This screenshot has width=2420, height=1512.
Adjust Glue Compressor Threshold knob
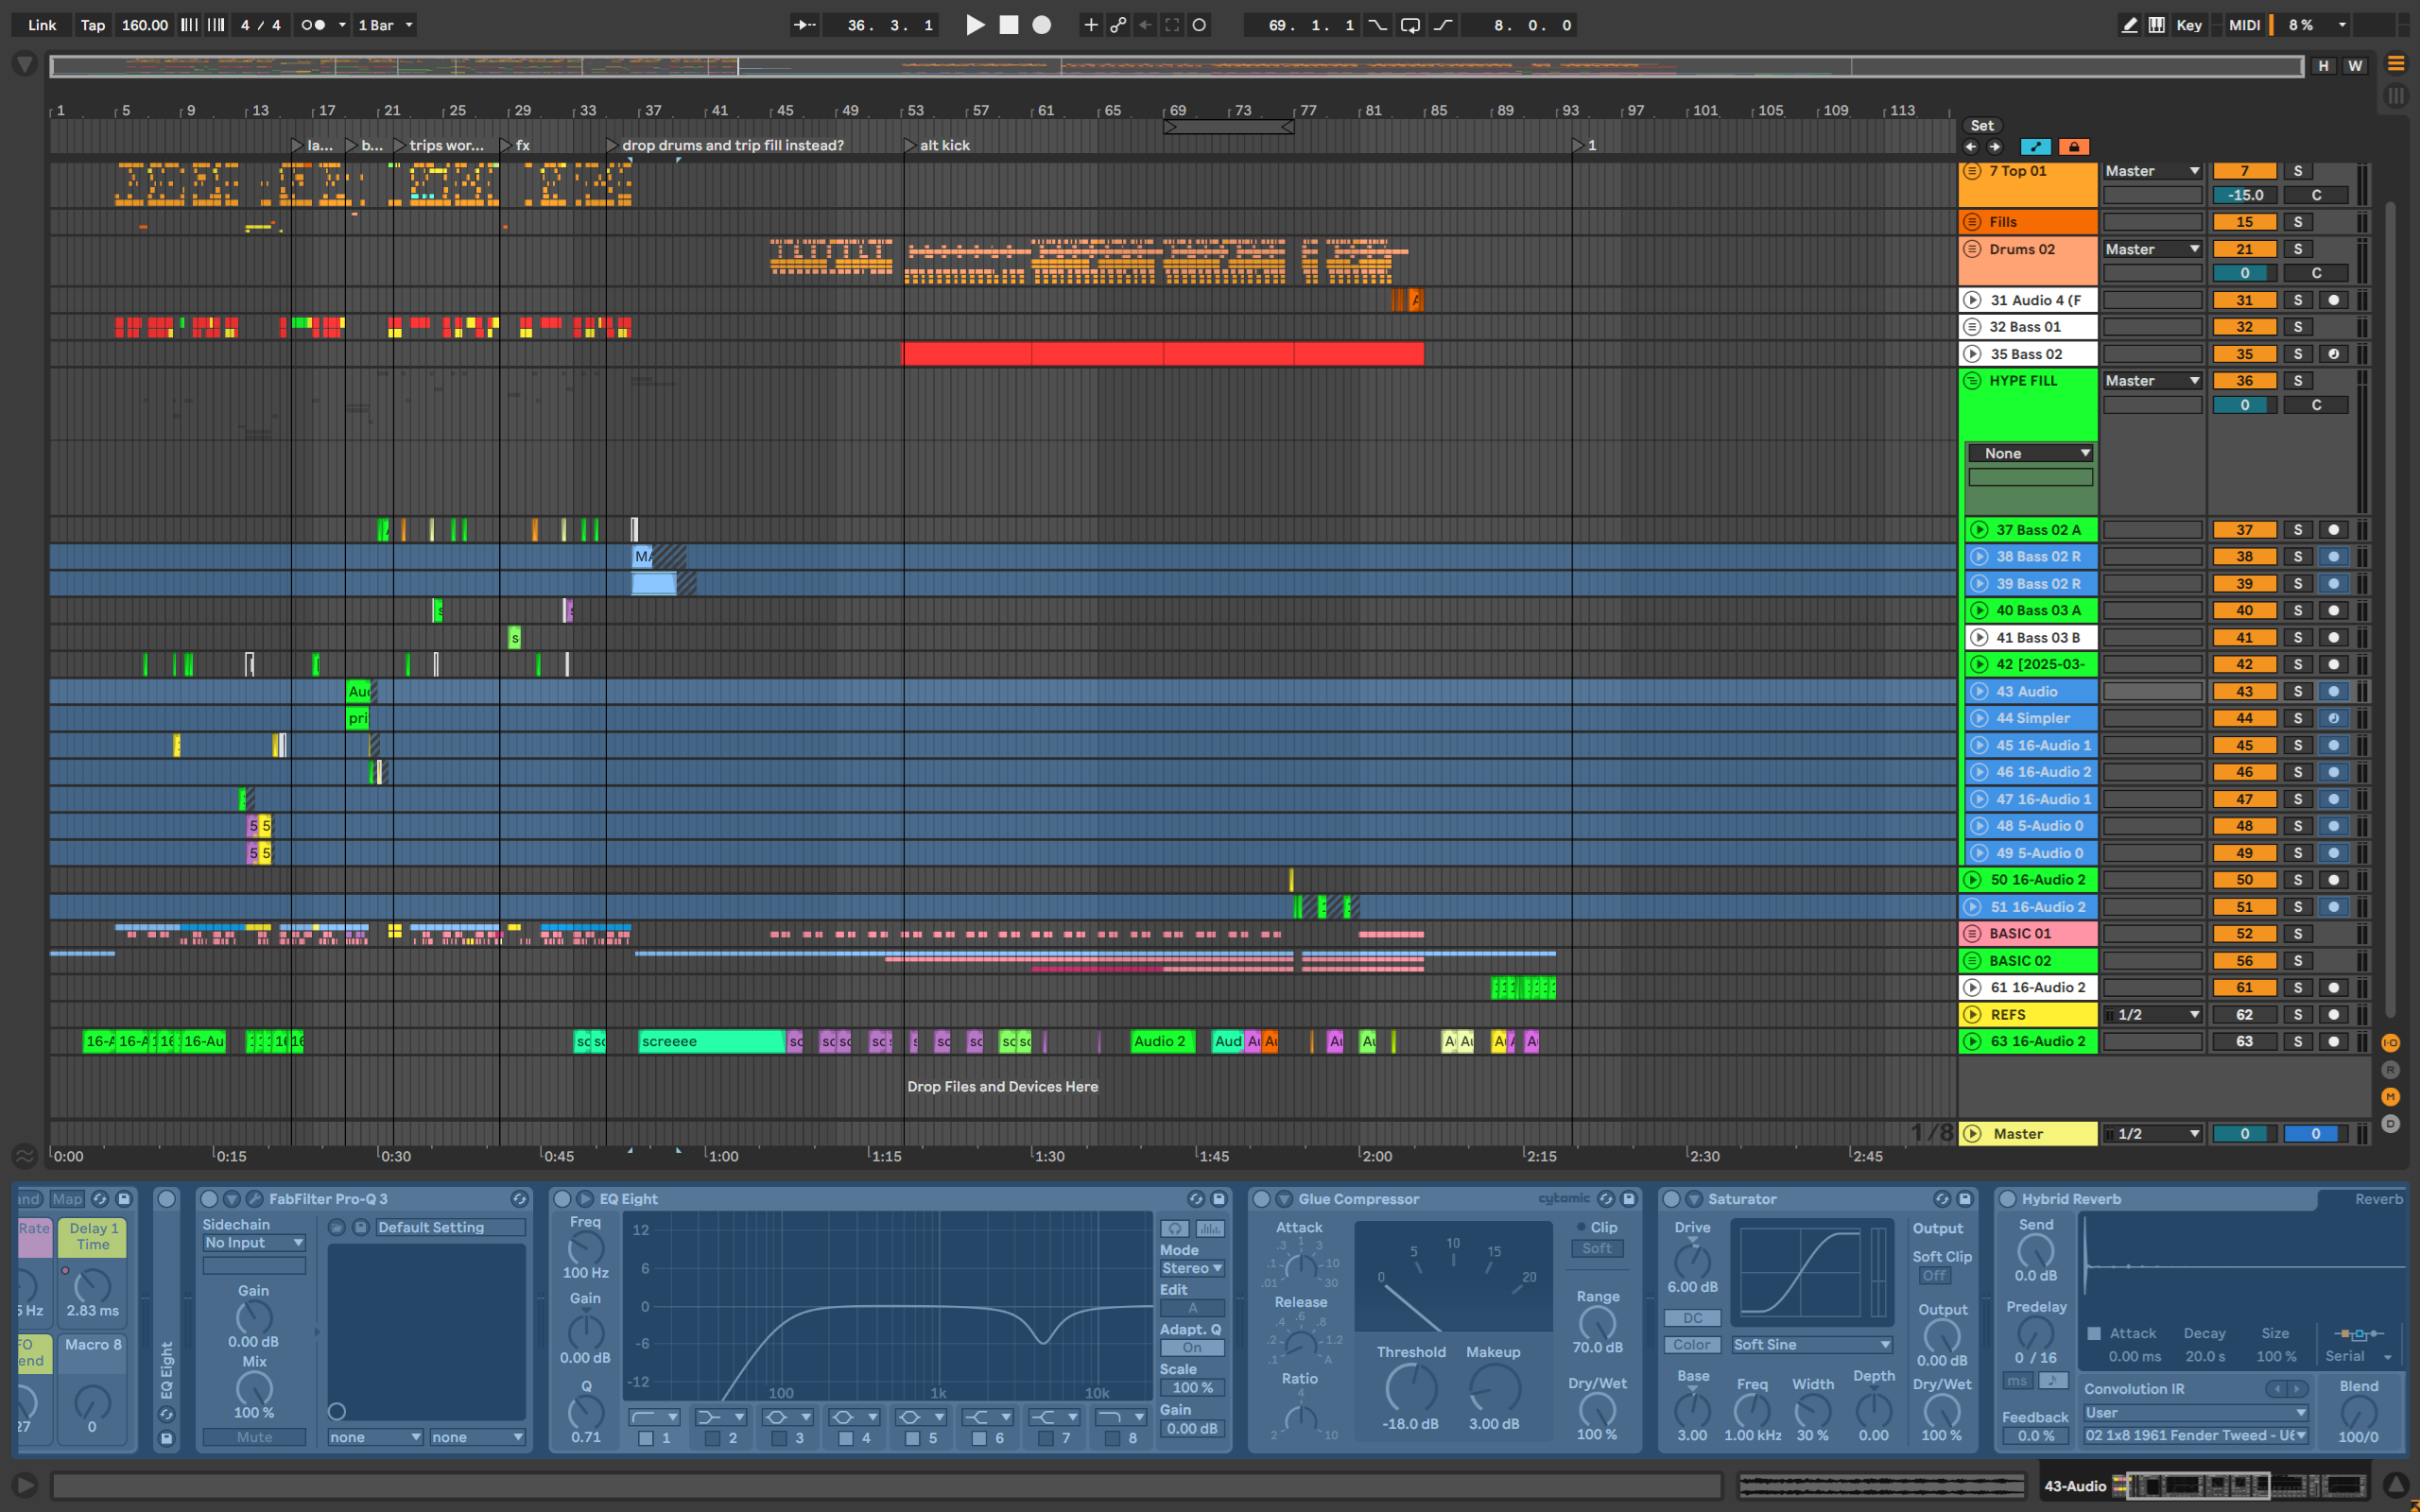(1410, 1390)
